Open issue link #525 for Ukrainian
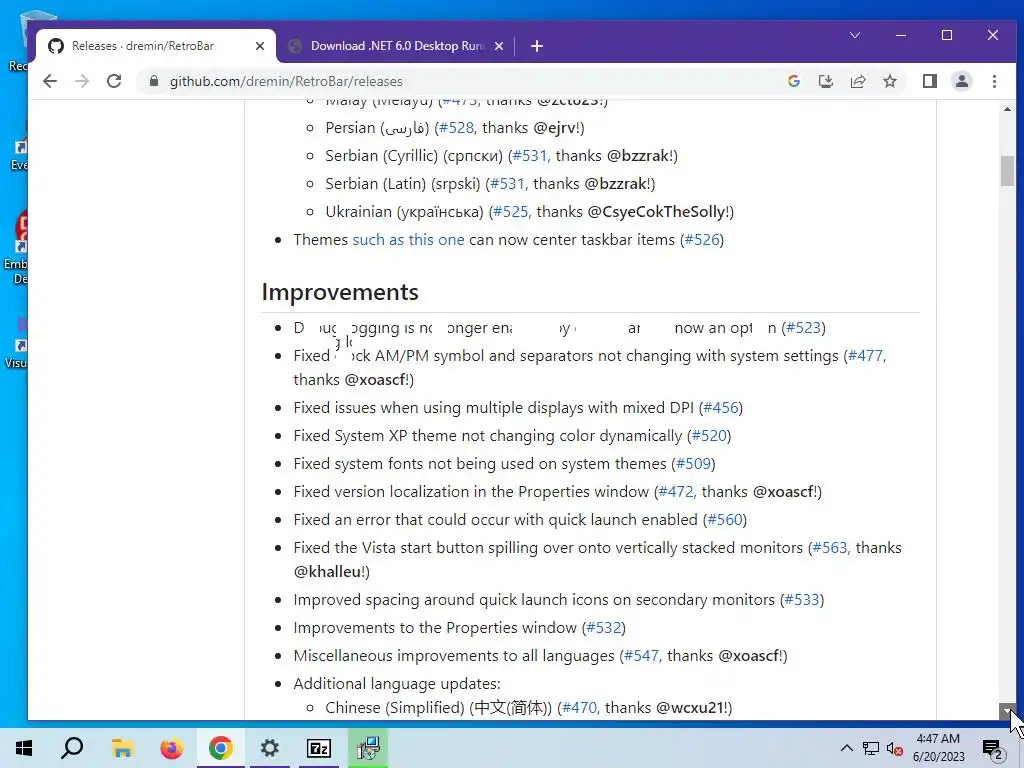Image resolution: width=1024 pixels, height=768 pixels. [510, 212]
